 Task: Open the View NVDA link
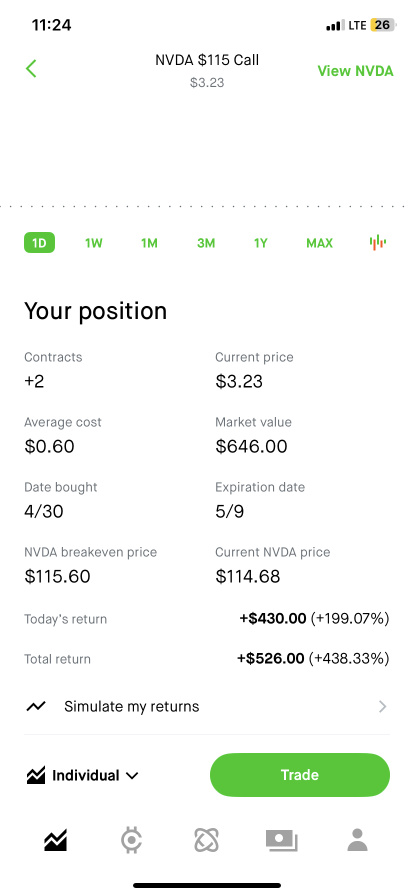pos(355,71)
